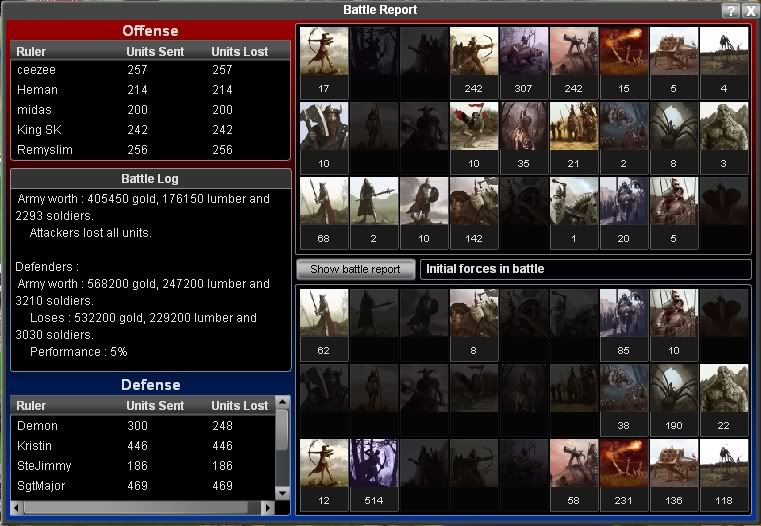Click Offense Units Lost column header

click(x=239, y=51)
